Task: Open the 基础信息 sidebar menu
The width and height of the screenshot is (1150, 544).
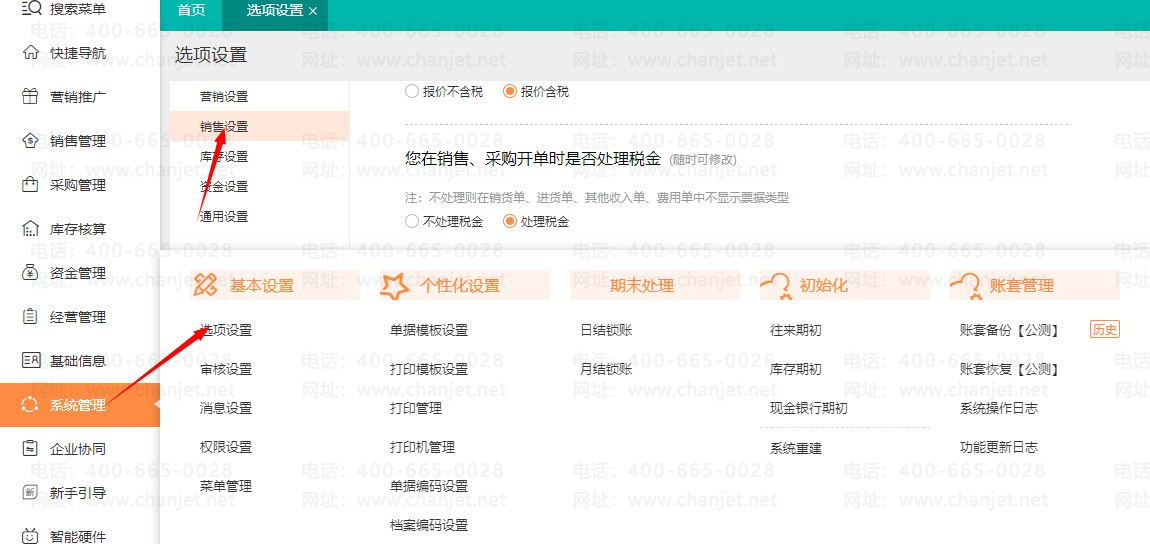Action: (78, 361)
